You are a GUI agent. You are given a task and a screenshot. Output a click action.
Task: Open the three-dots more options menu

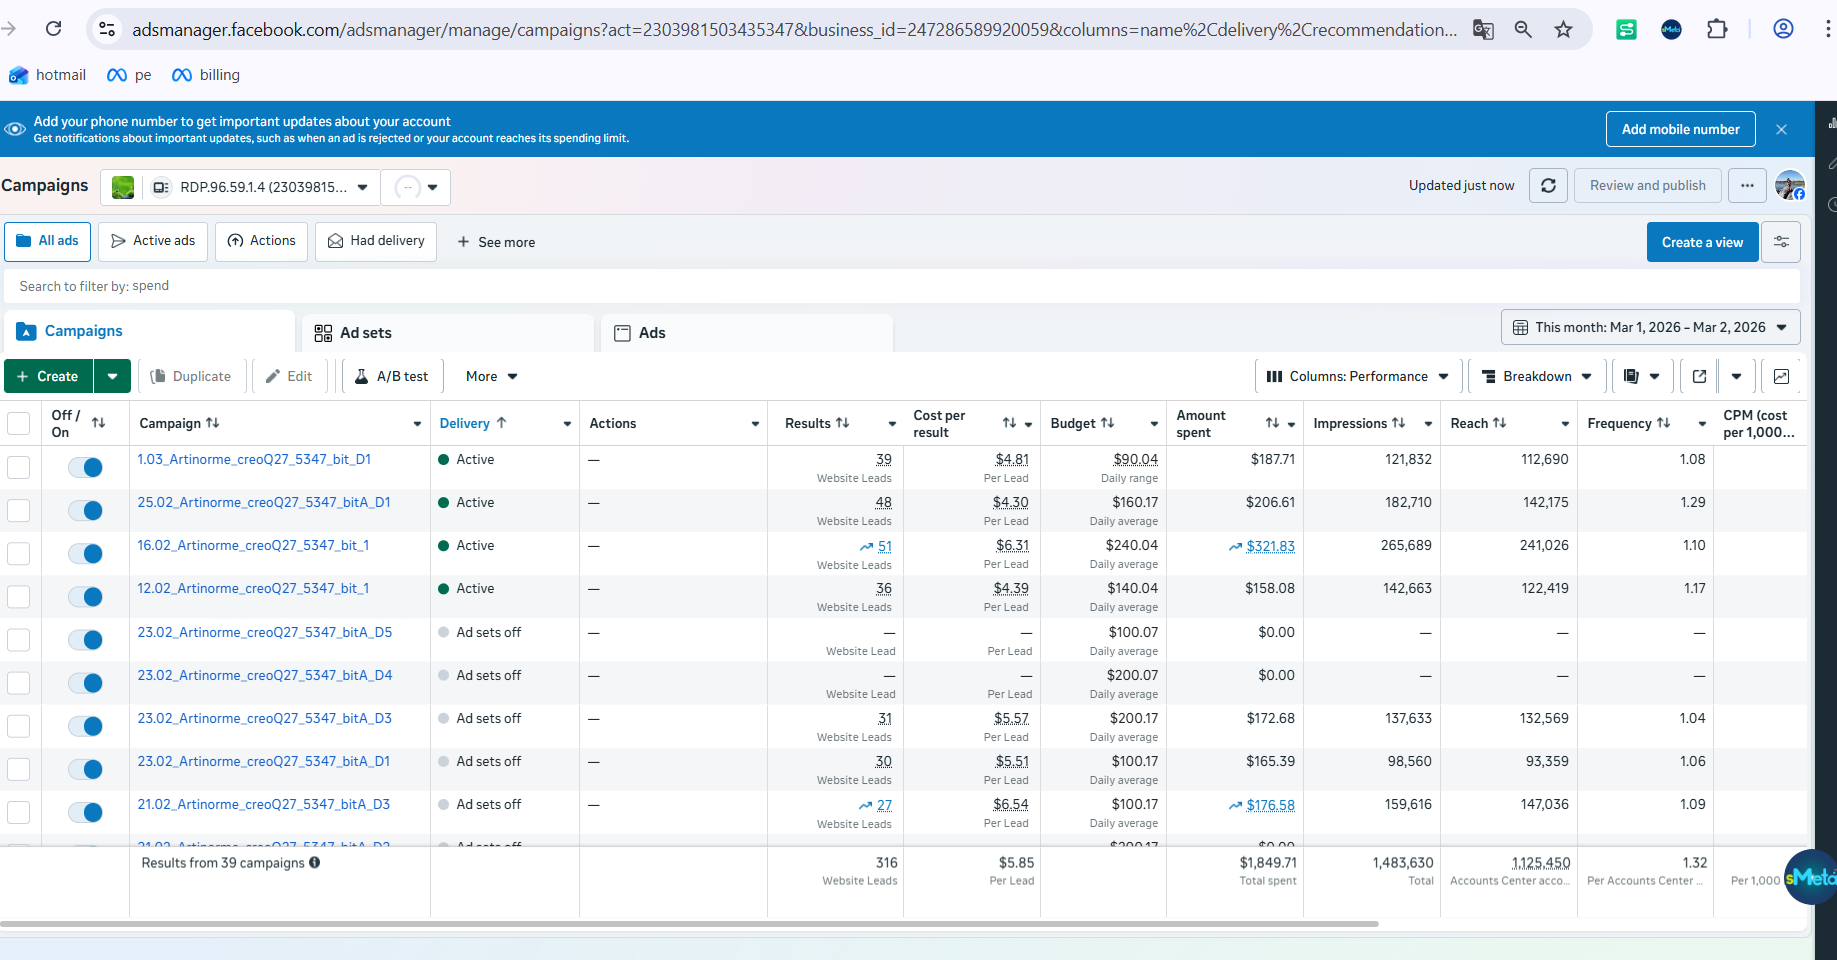(x=1747, y=186)
